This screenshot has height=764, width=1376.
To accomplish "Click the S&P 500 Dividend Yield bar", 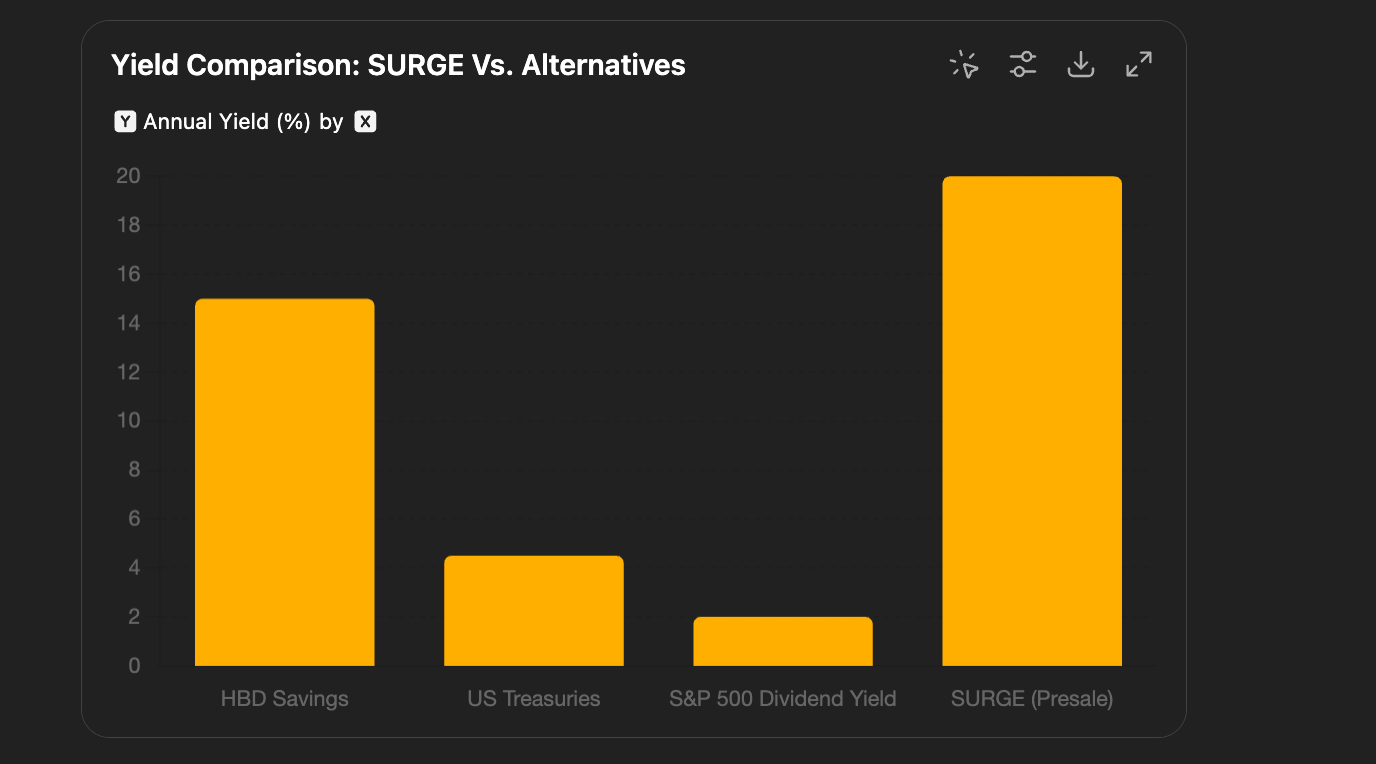I will [782, 641].
